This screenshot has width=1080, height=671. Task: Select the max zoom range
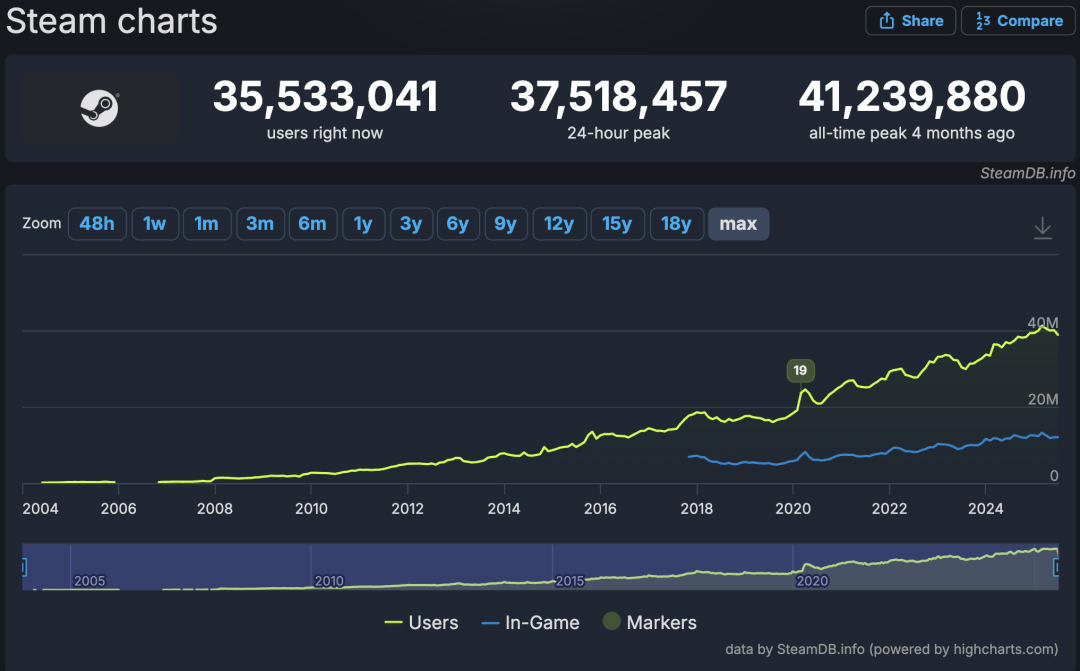click(738, 224)
